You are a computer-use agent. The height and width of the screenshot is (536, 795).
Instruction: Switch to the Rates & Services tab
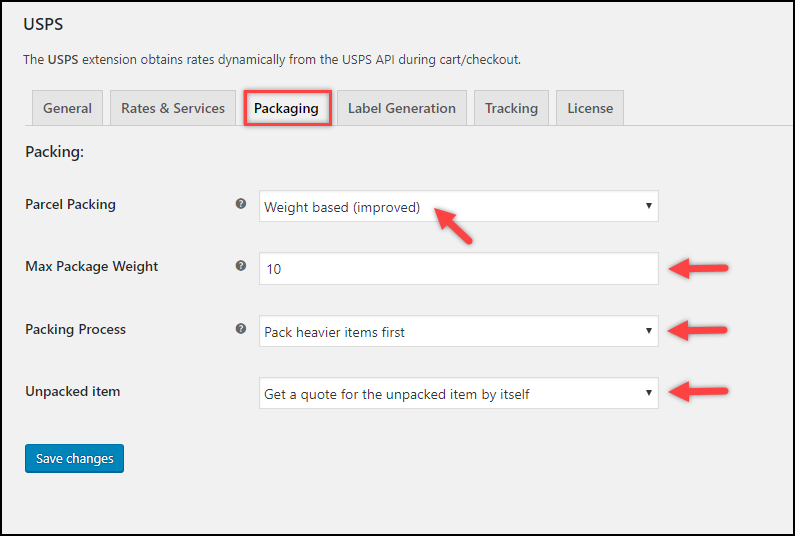173,108
